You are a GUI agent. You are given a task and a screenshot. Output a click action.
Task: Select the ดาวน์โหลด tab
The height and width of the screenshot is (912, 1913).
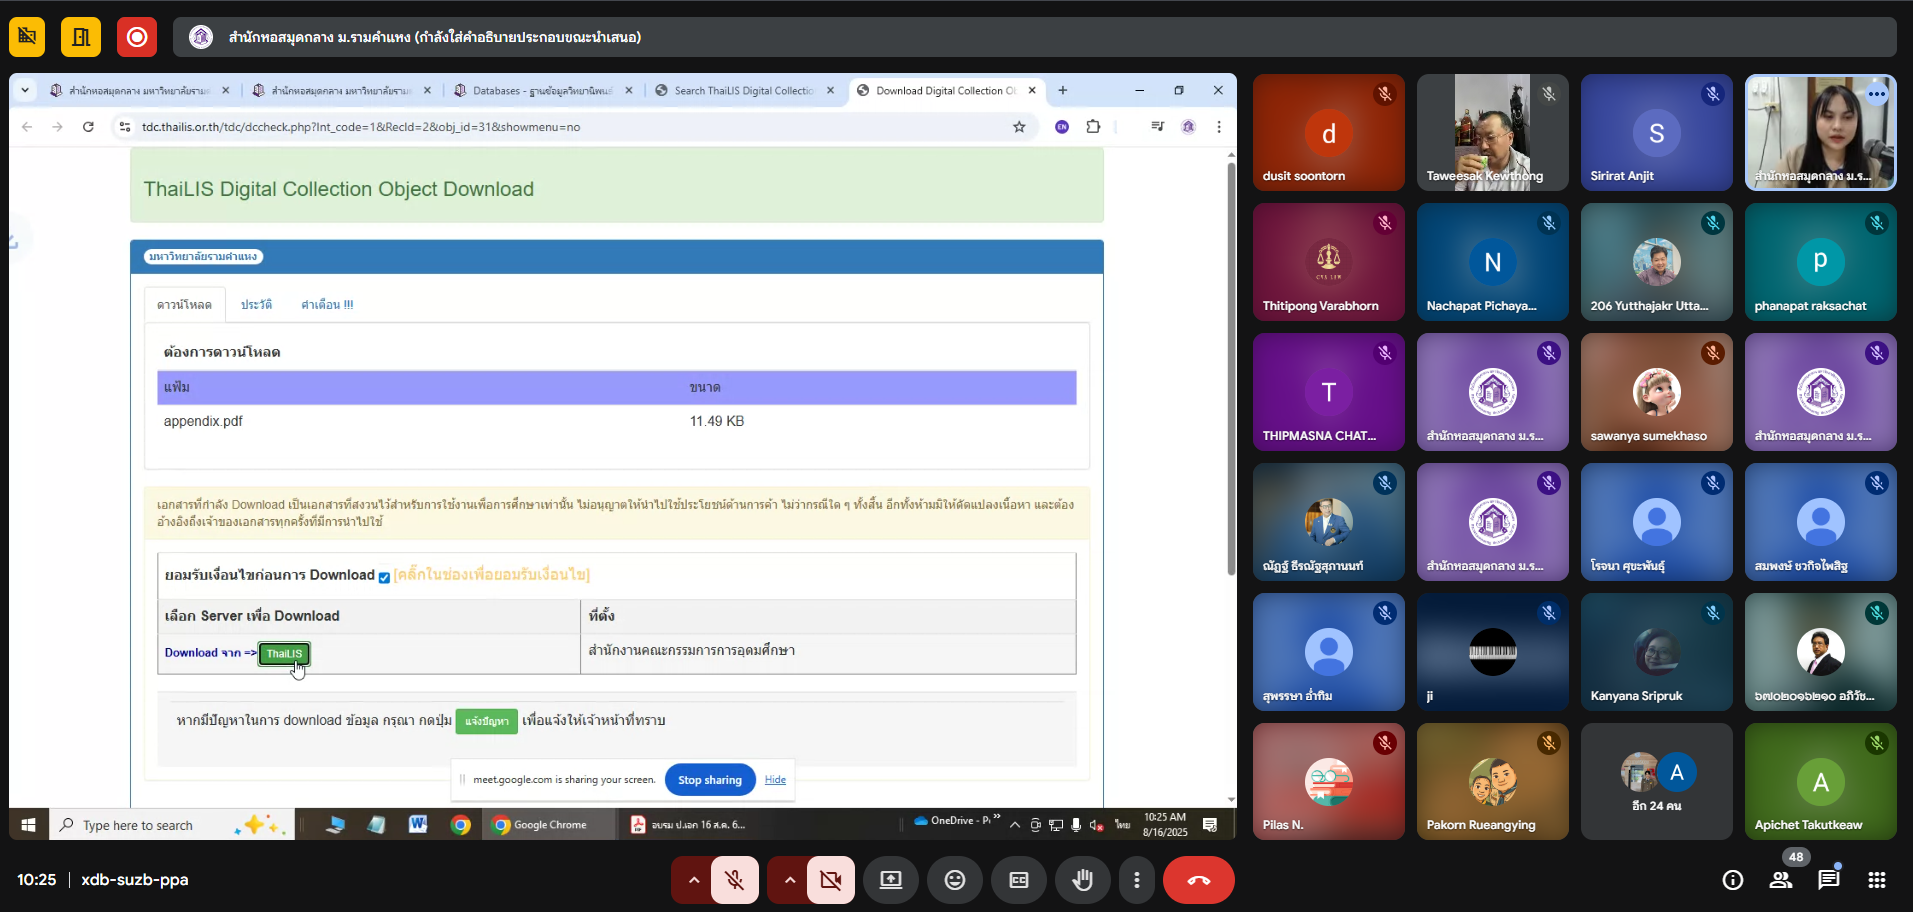(184, 305)
